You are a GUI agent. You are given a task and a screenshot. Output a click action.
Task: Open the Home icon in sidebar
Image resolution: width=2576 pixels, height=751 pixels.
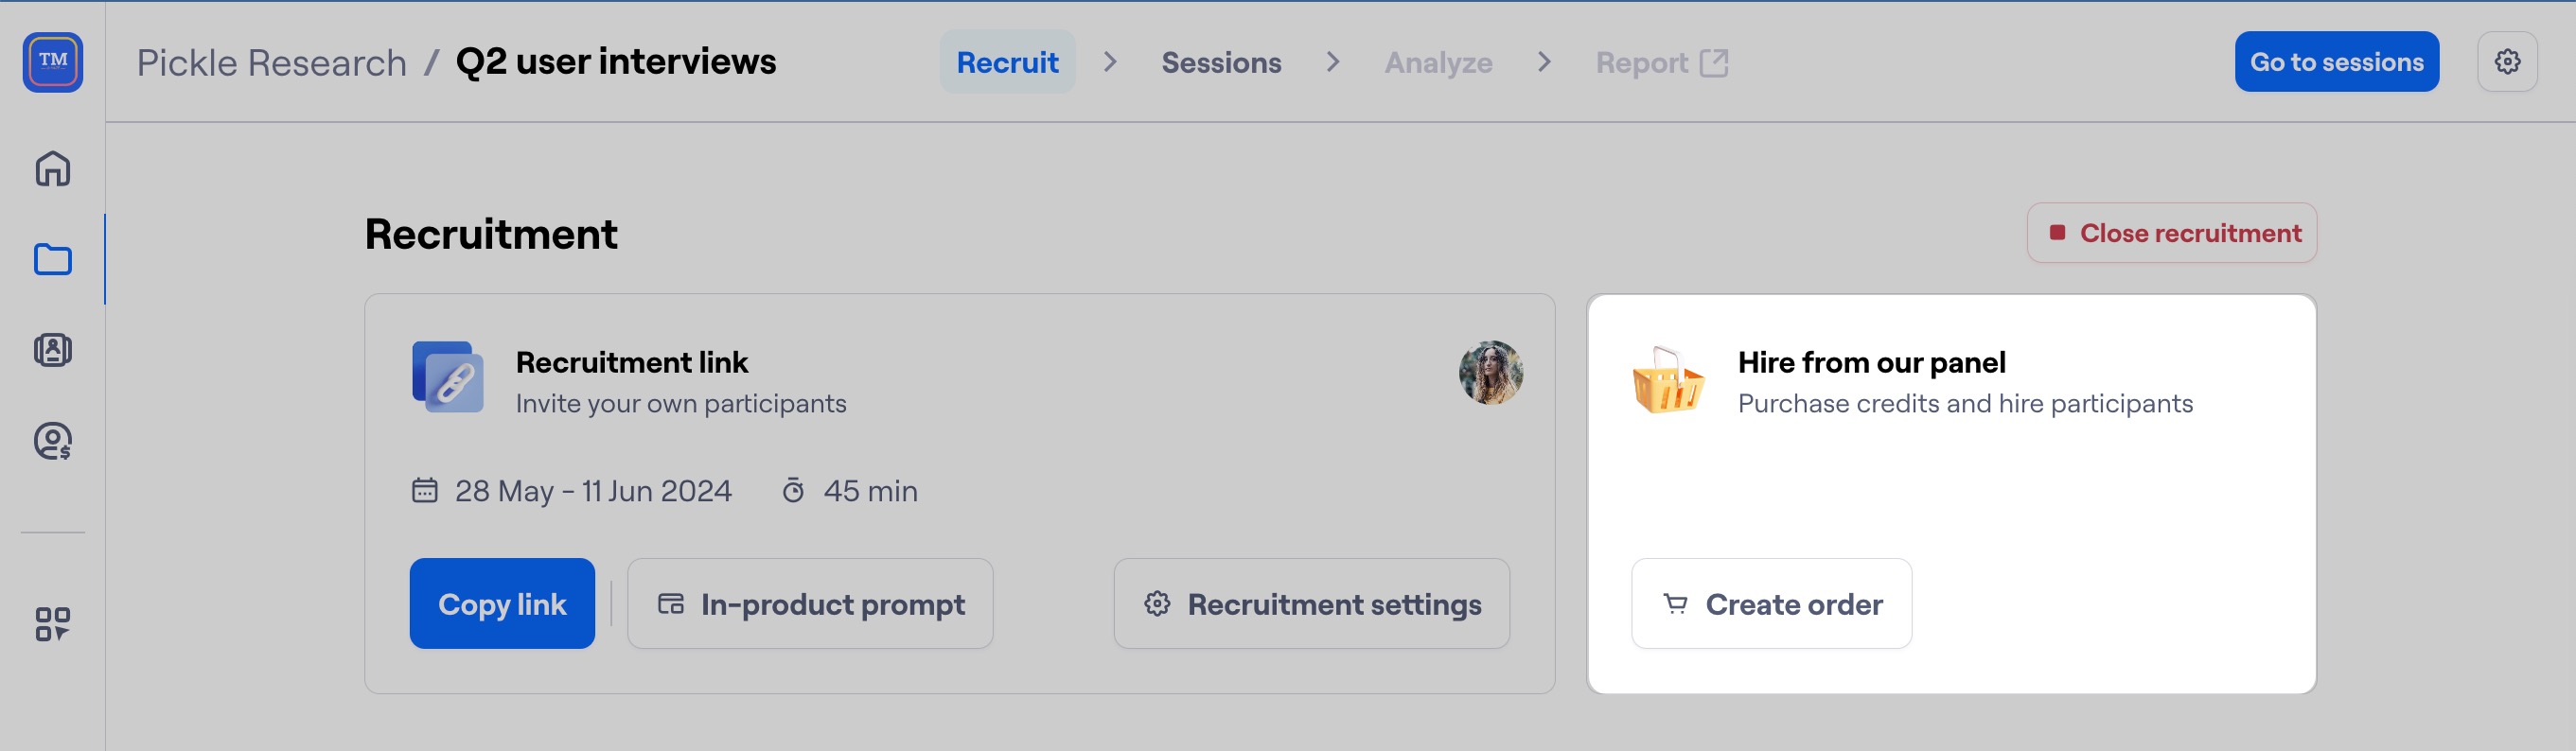tap(53, 168)
